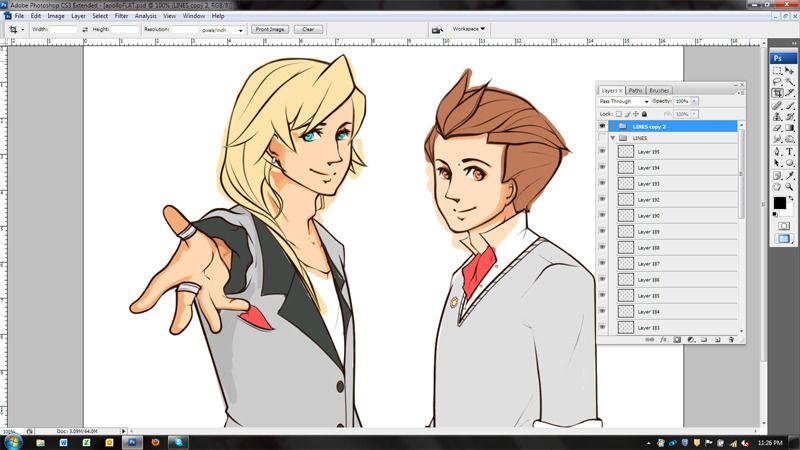Open the Pass Through blend mode dropdown
800x450 pixels.
pyautogui.click(x=624, y=102)
